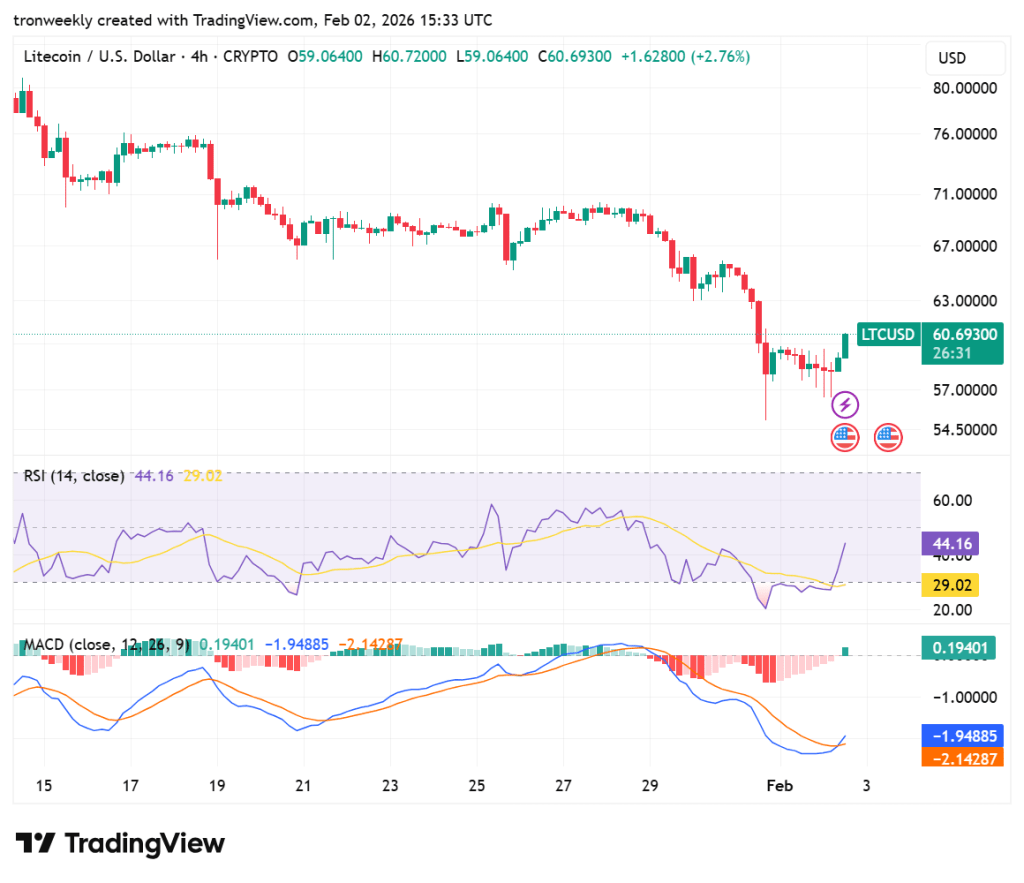Click the date label 23 on time axis

[390, 786]
